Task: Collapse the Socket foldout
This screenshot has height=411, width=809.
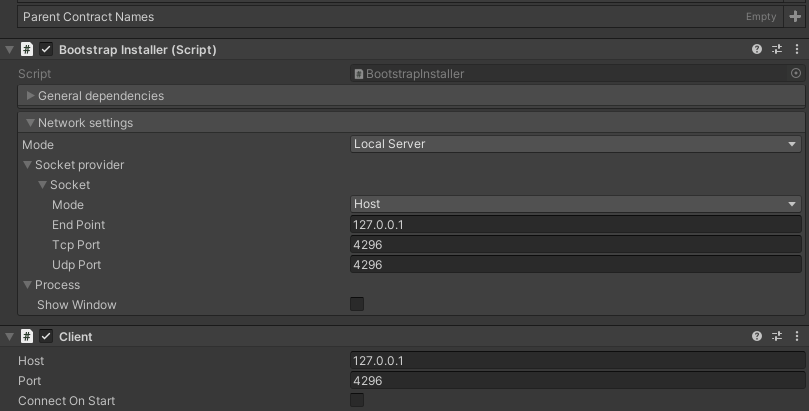Action: point(43,185)
